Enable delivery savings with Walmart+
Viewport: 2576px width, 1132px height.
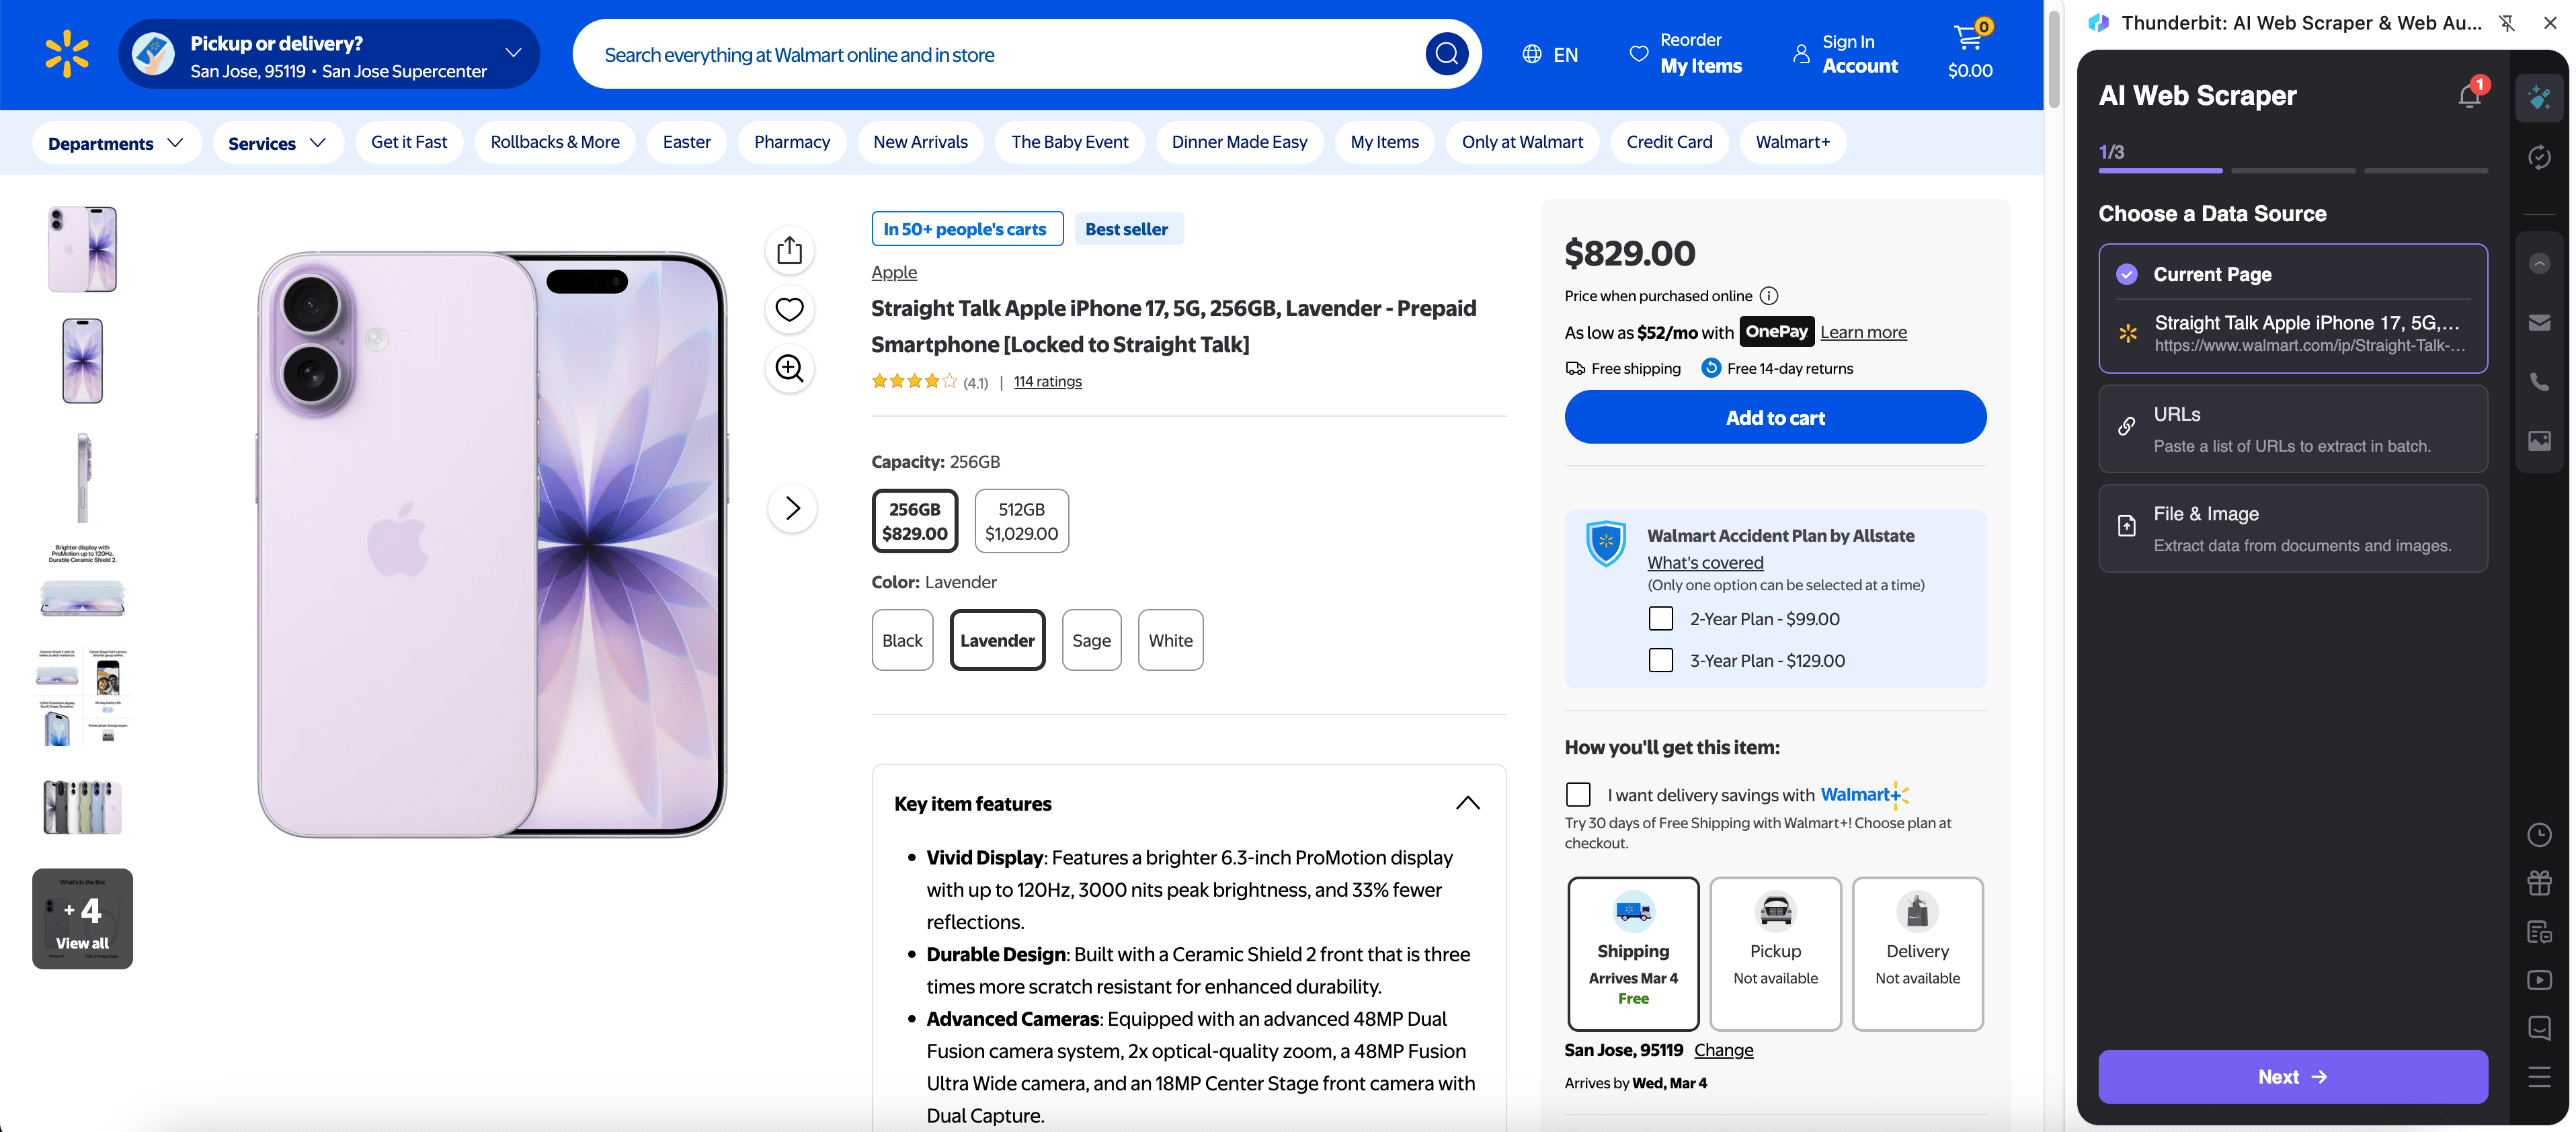tap(1578, 794)
